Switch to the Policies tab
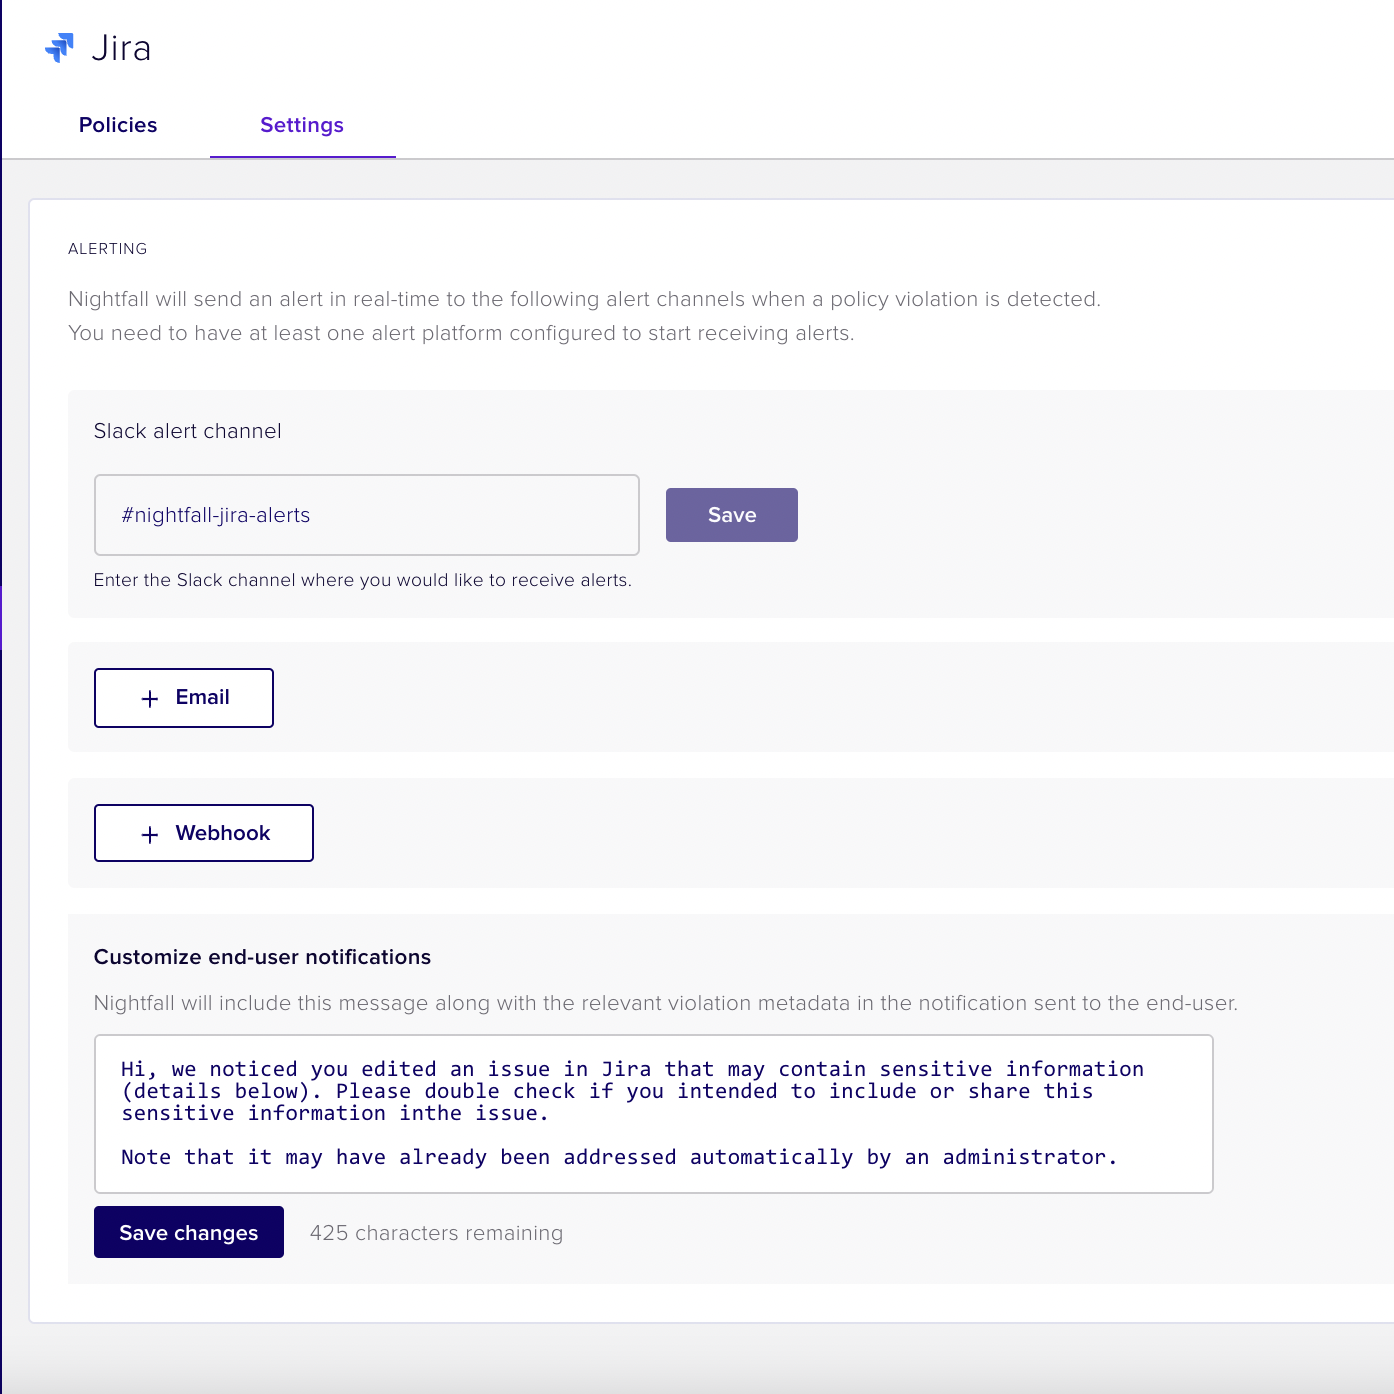Viewport: 1394px width, 1394px height. (x=118, y=125)
